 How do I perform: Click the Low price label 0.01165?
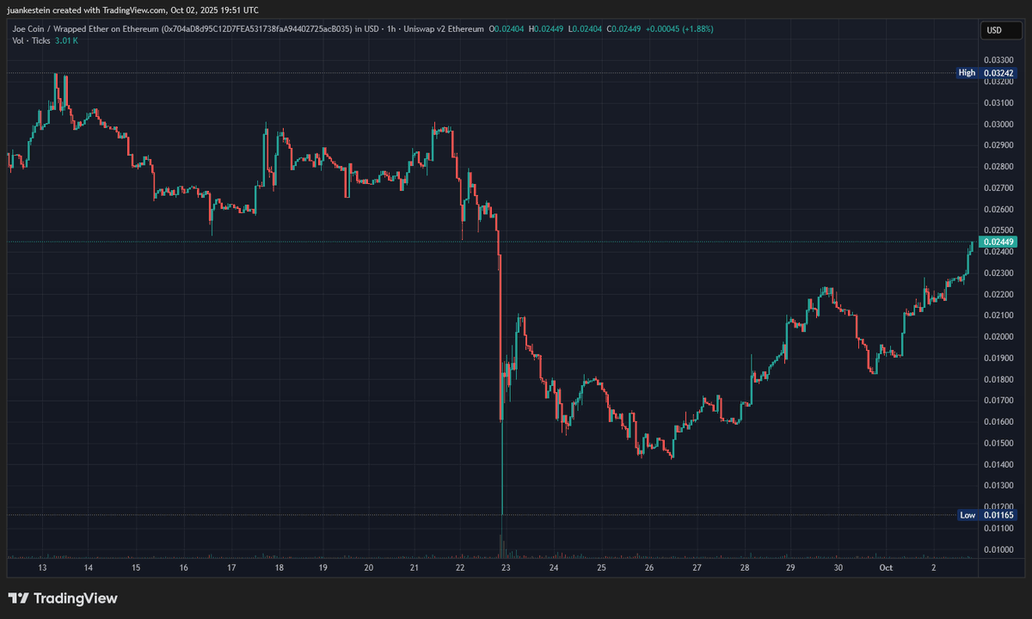[x=998, y=515]
